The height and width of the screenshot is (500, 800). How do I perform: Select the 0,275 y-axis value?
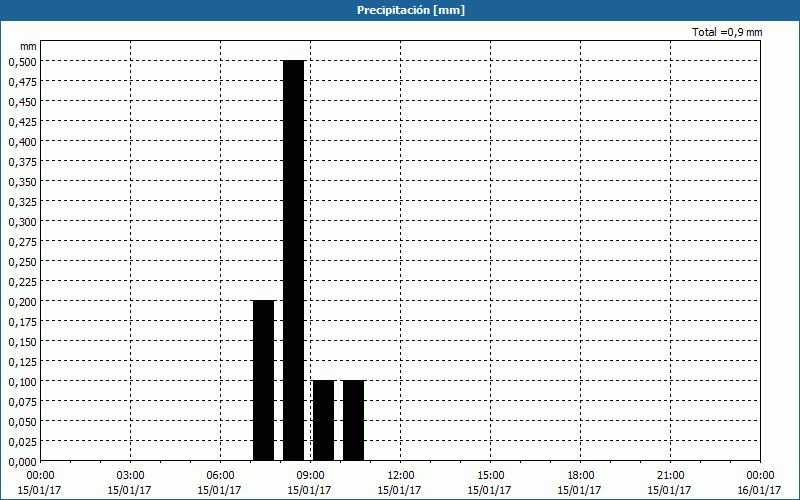(22, 242)
